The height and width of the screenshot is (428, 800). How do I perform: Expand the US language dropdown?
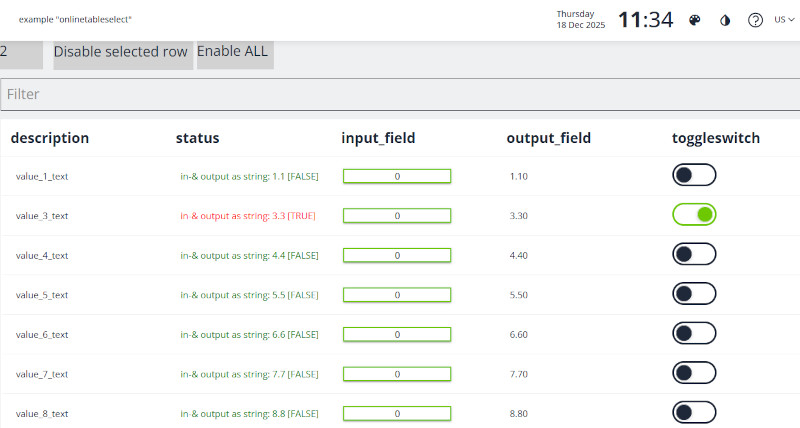click(x=785, y=20)
